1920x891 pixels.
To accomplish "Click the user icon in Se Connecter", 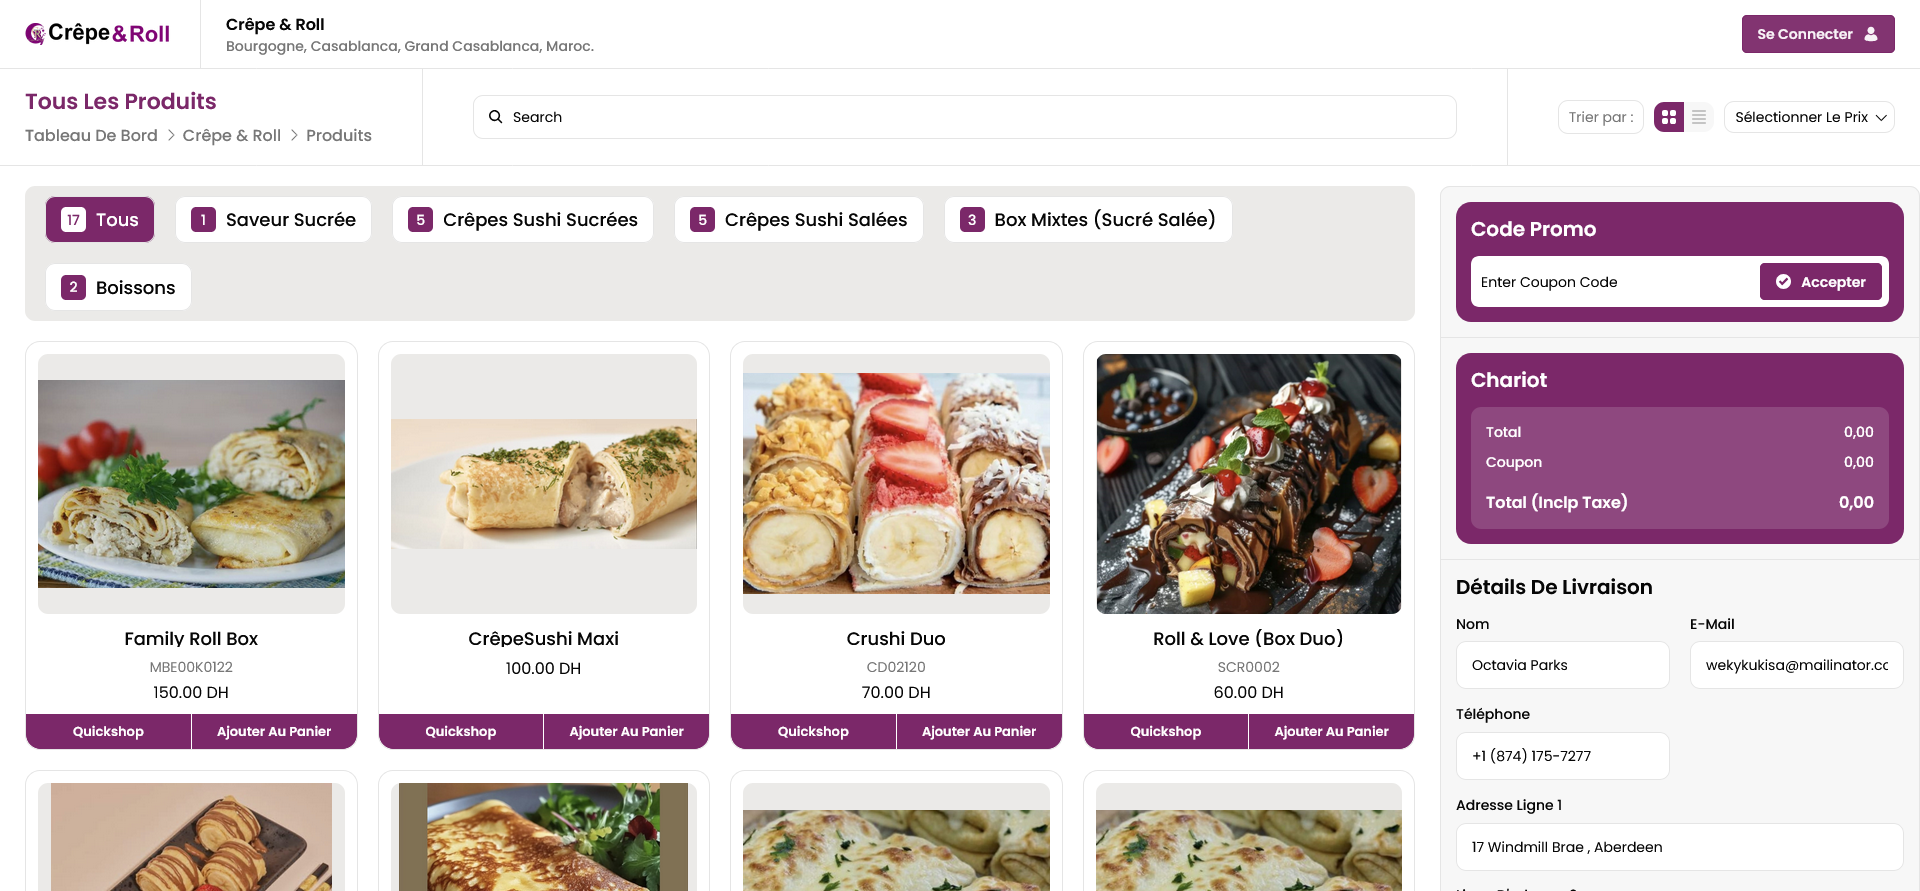I will pos(1871,34).
